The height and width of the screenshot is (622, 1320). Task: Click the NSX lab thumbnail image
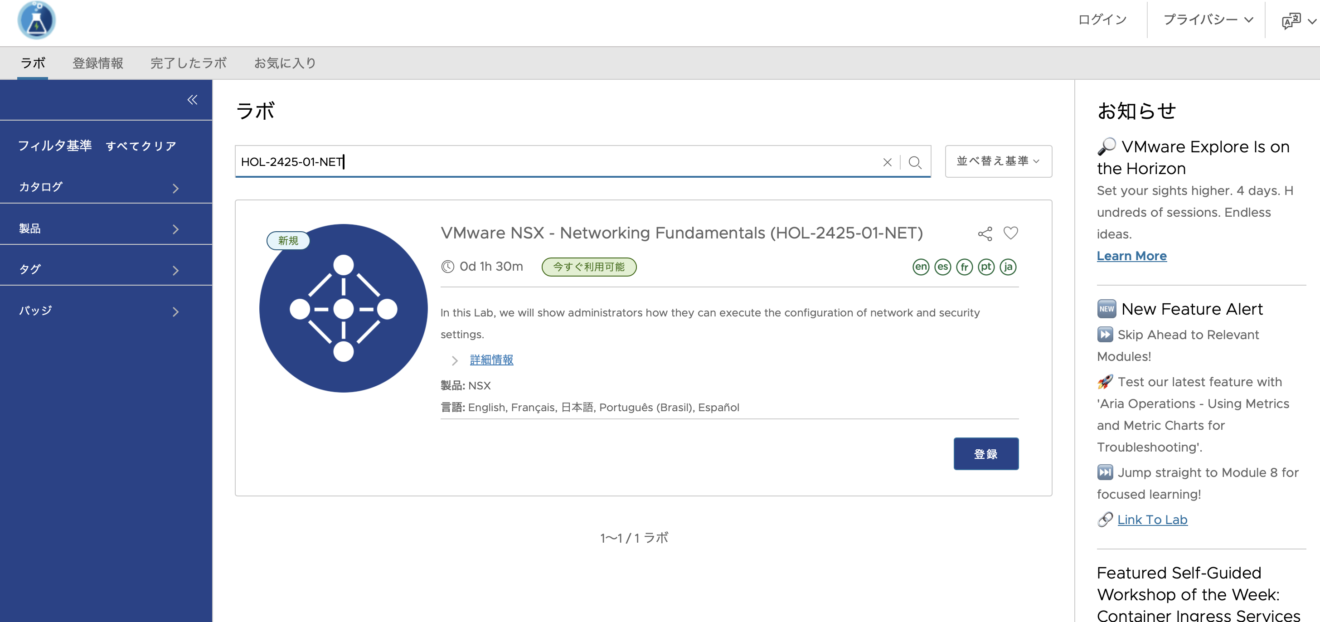tap(343, 308)
